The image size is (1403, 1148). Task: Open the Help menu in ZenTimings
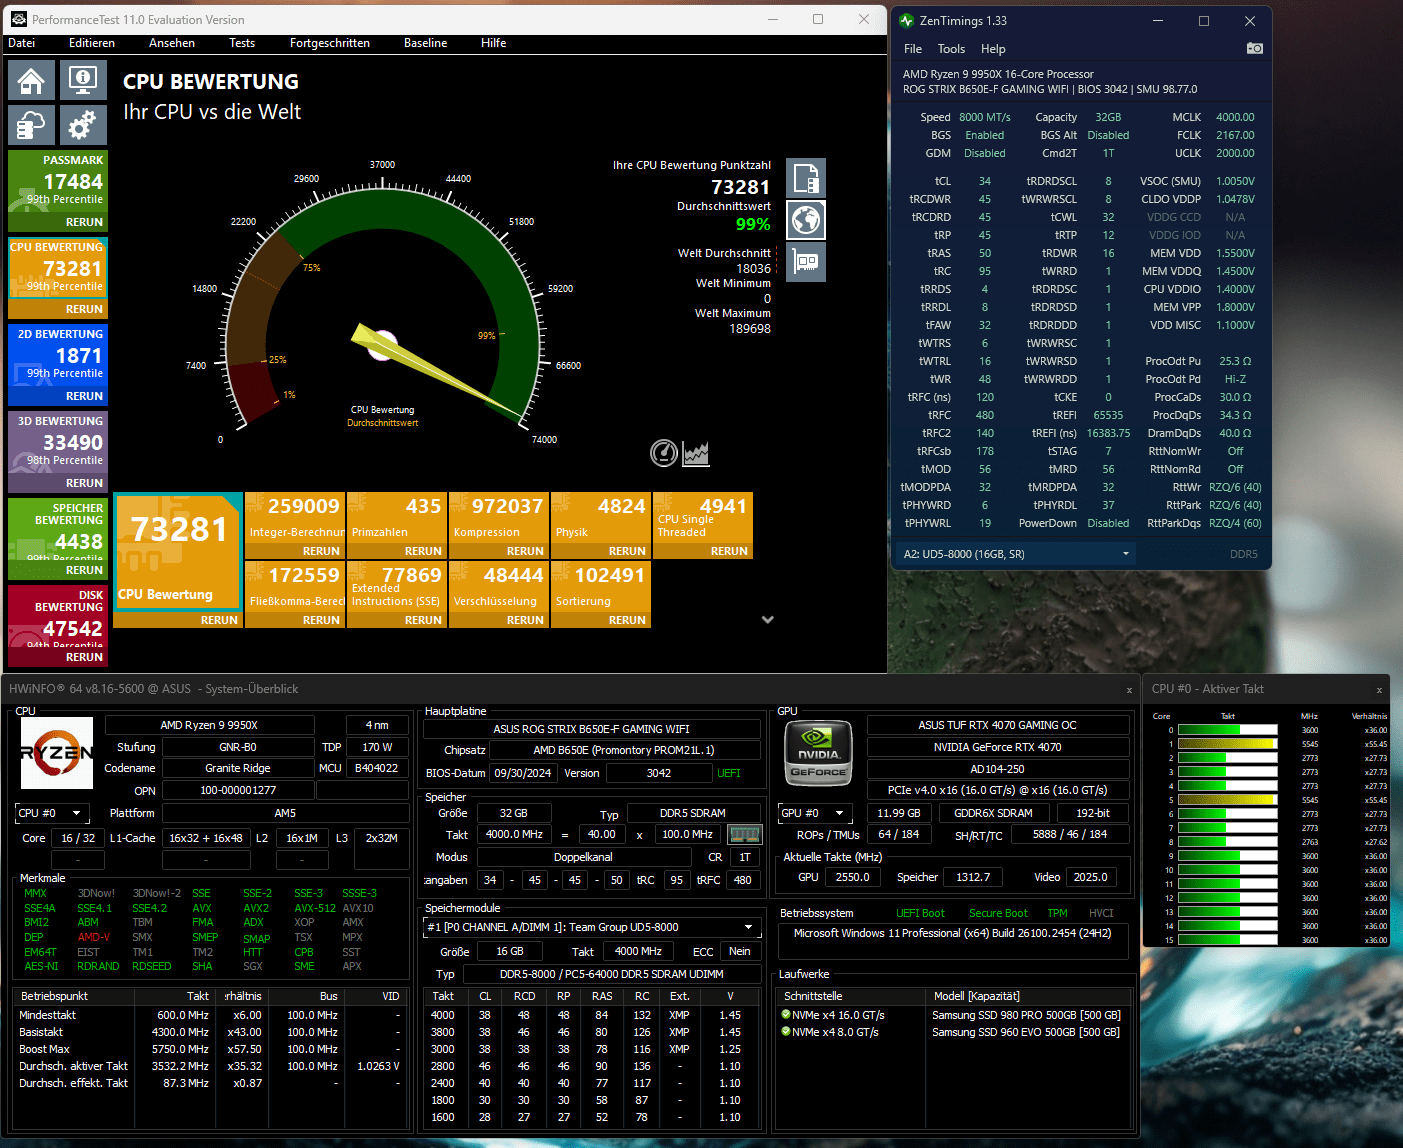point(993,49)
